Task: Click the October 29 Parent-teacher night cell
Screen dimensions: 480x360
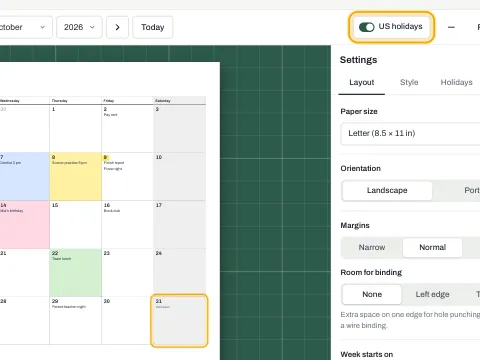Action: (76, 320)
